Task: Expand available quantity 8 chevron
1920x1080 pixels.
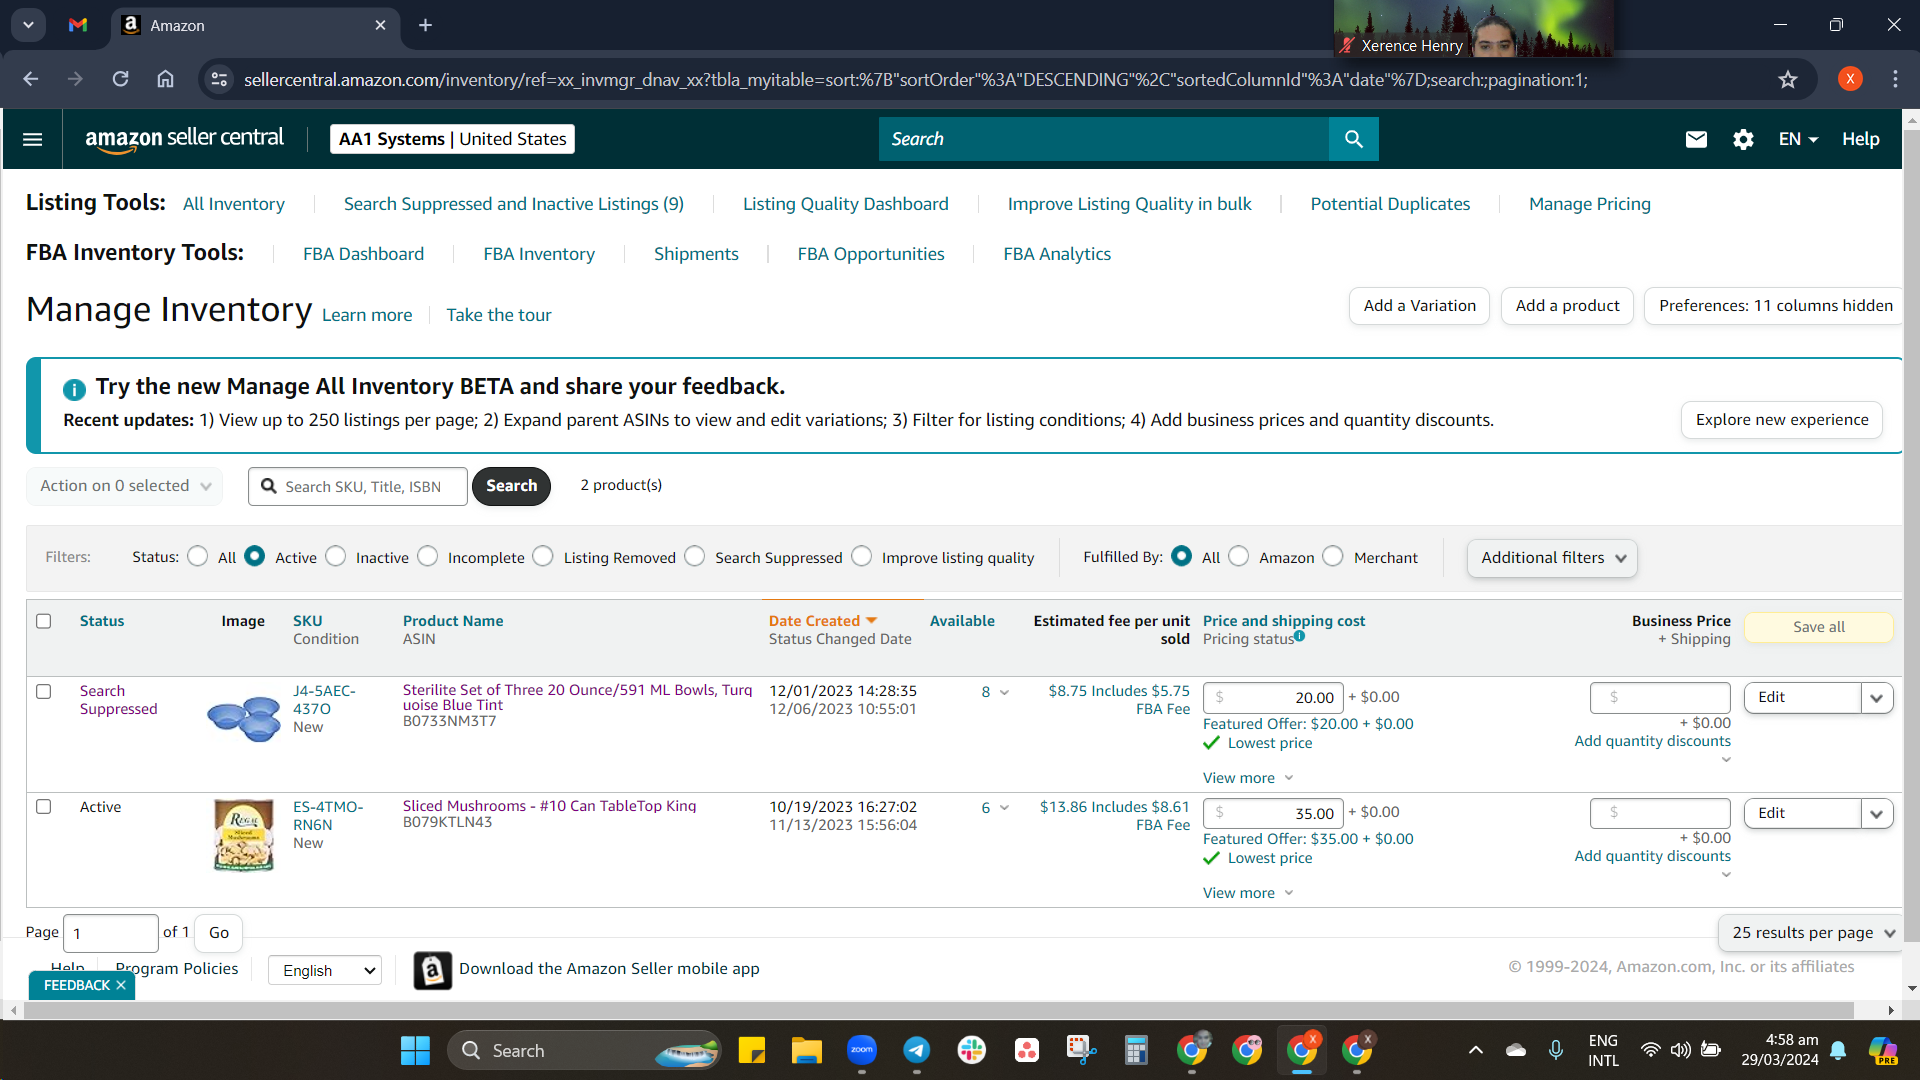Action: click(1005, 692)
